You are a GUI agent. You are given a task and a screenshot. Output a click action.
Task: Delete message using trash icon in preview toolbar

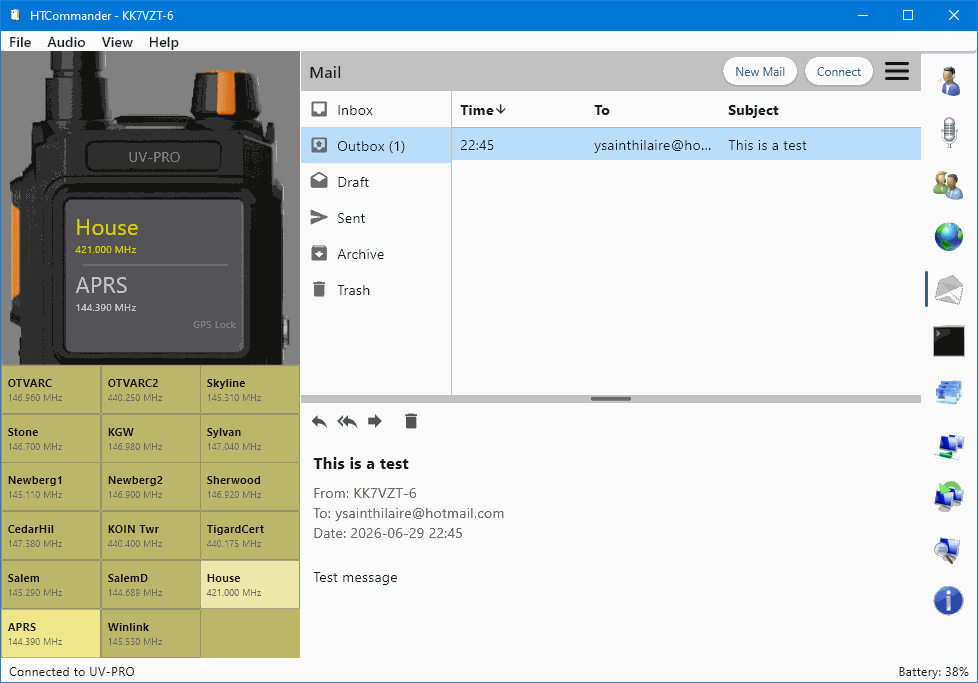410,422
